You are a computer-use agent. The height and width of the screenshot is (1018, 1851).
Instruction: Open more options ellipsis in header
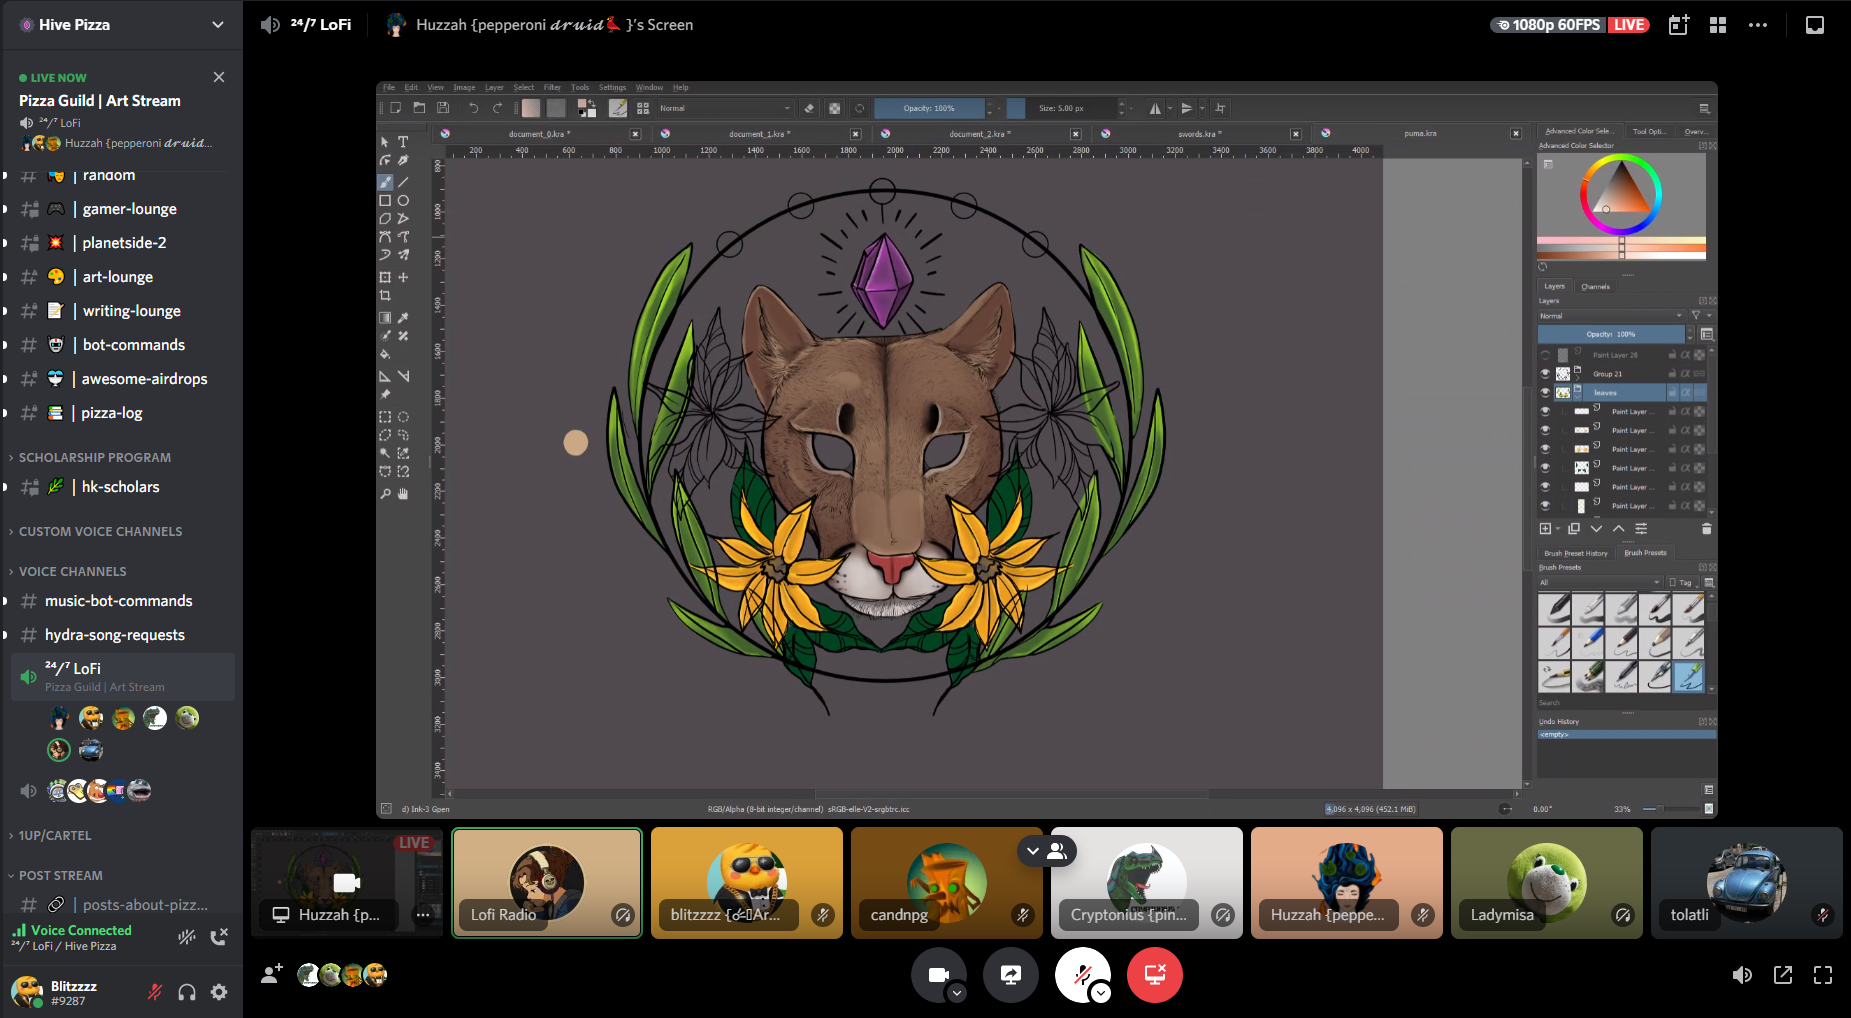coord(1757,25)
